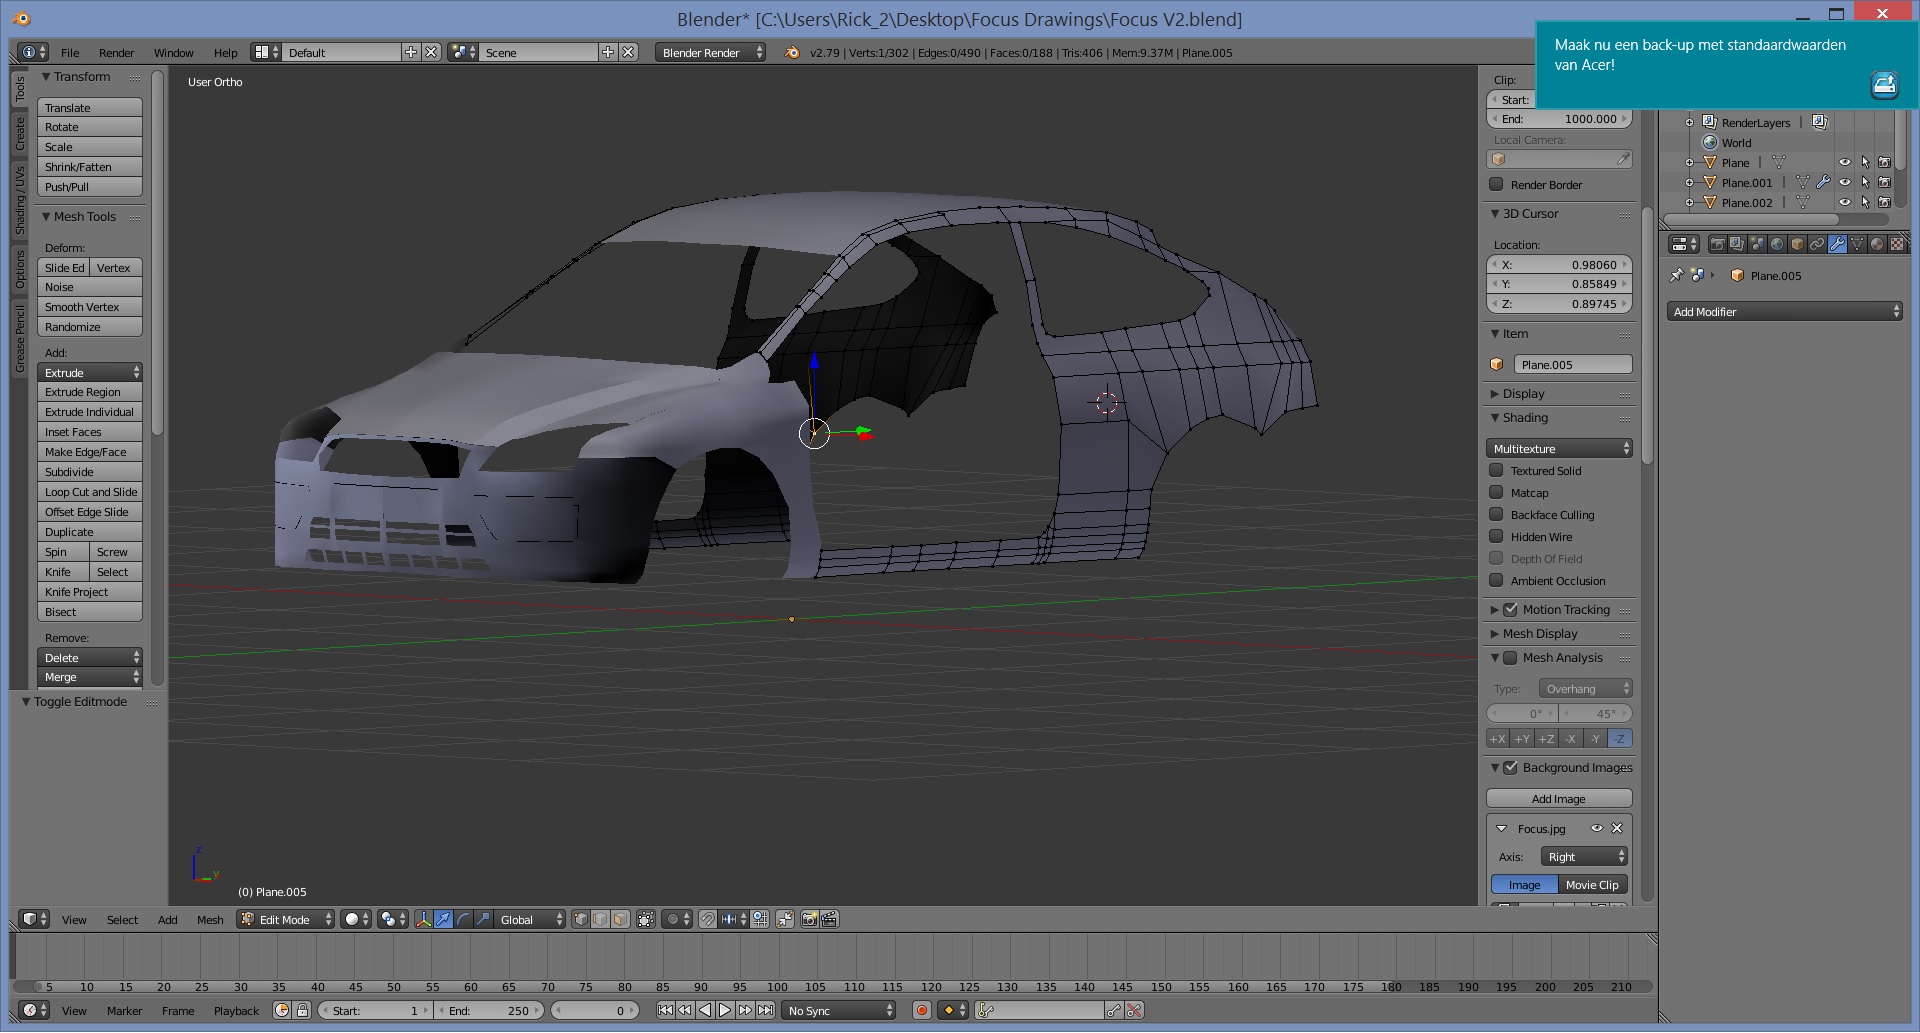Click the snap magnet icon
The image size is (1920, 1033).
707,919
